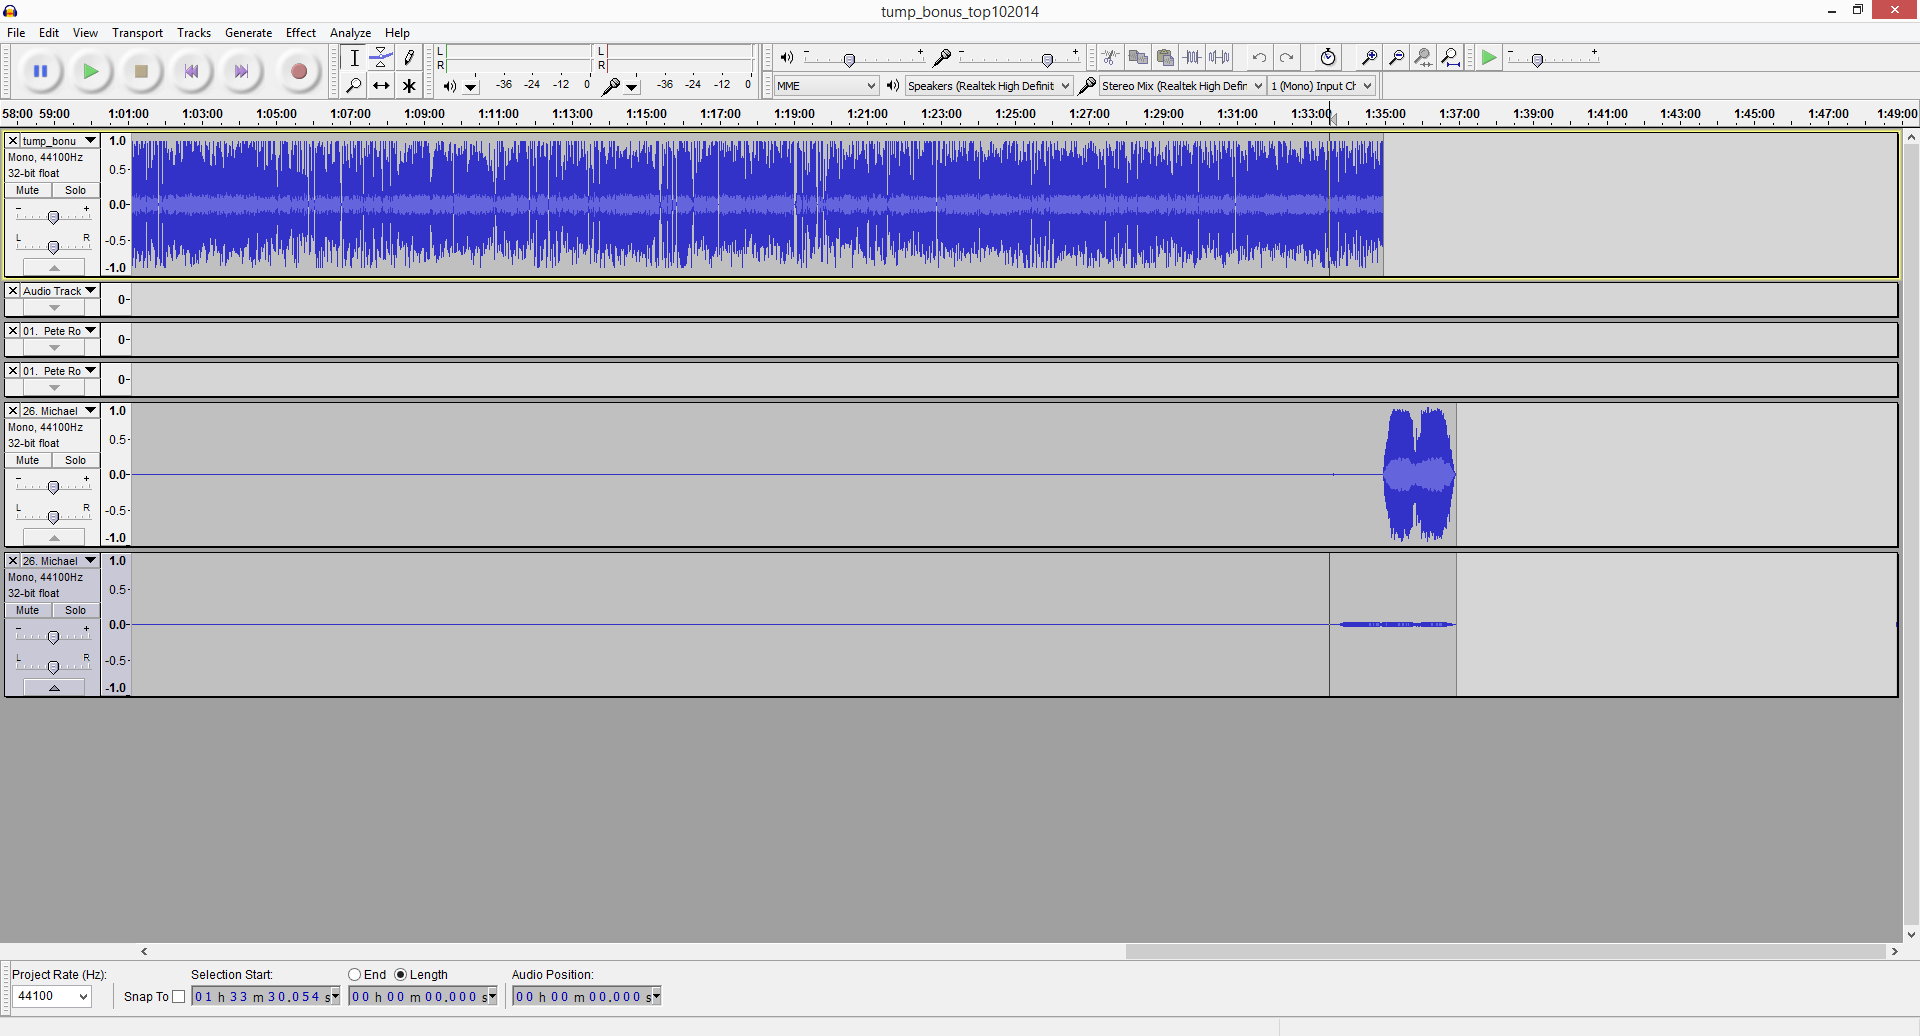Click the Silence Audio Selection icon
The image size is (1920, 1036).
pyautogui.click(x=1219, y=57)
